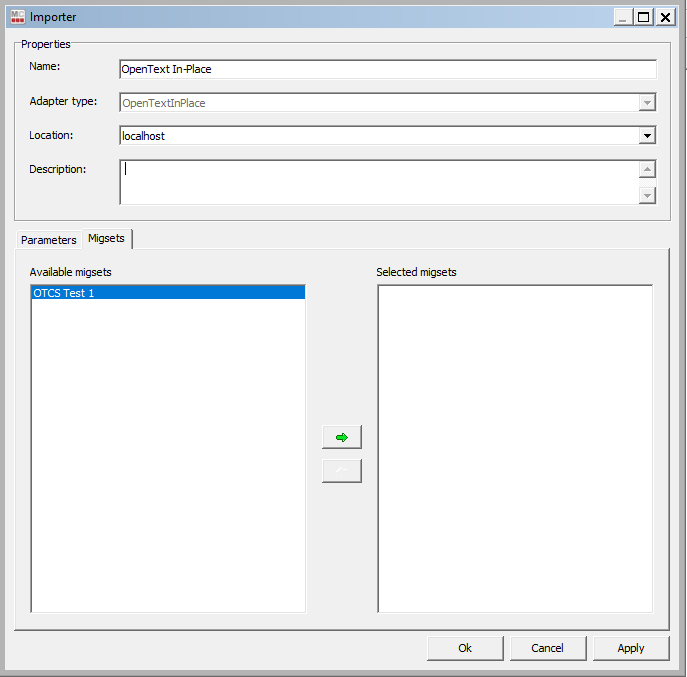
Task: Maximize the Importer window
Action: pyautogui.click(x=643, y=17)
